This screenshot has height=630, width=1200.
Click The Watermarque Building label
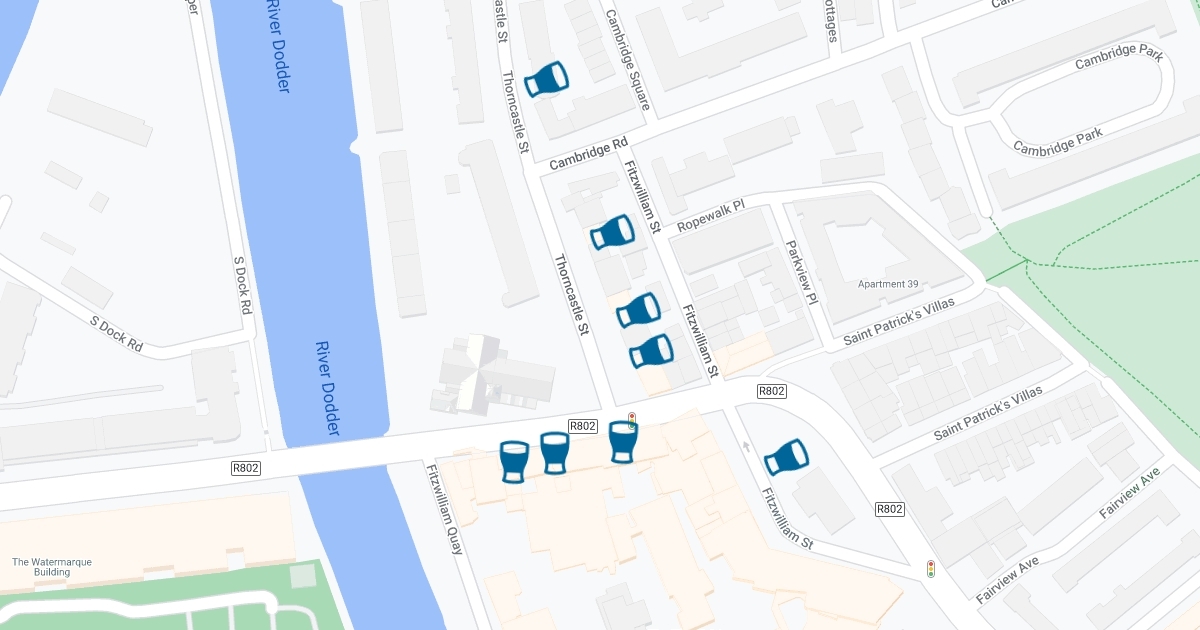coord(52,567)
